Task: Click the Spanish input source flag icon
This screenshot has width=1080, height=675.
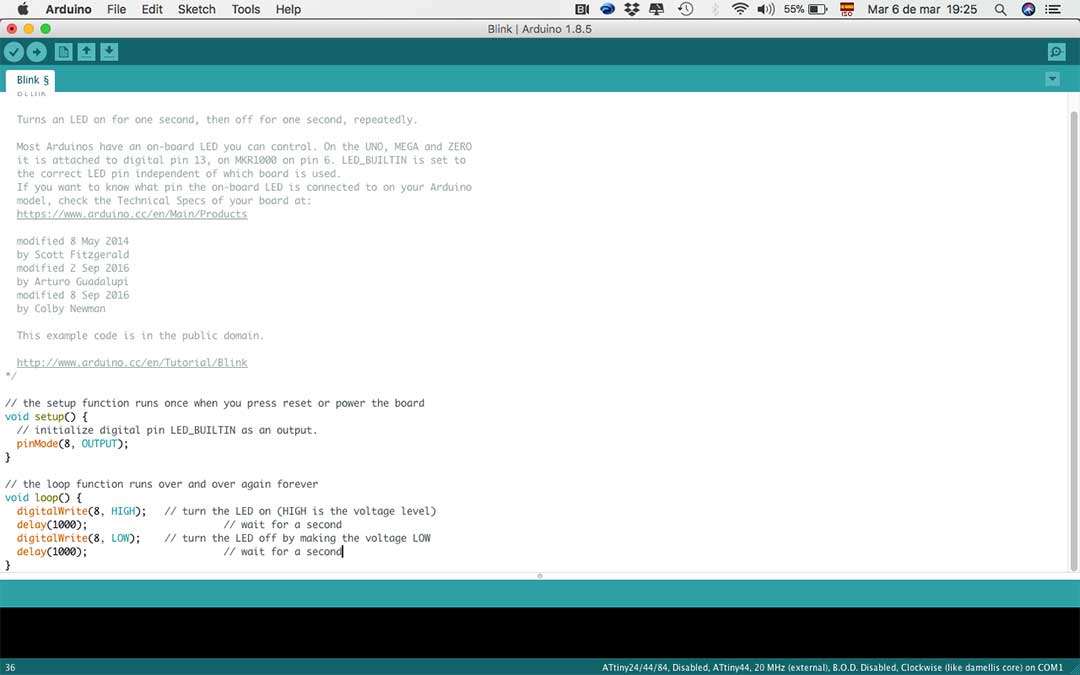Action: 847,9
